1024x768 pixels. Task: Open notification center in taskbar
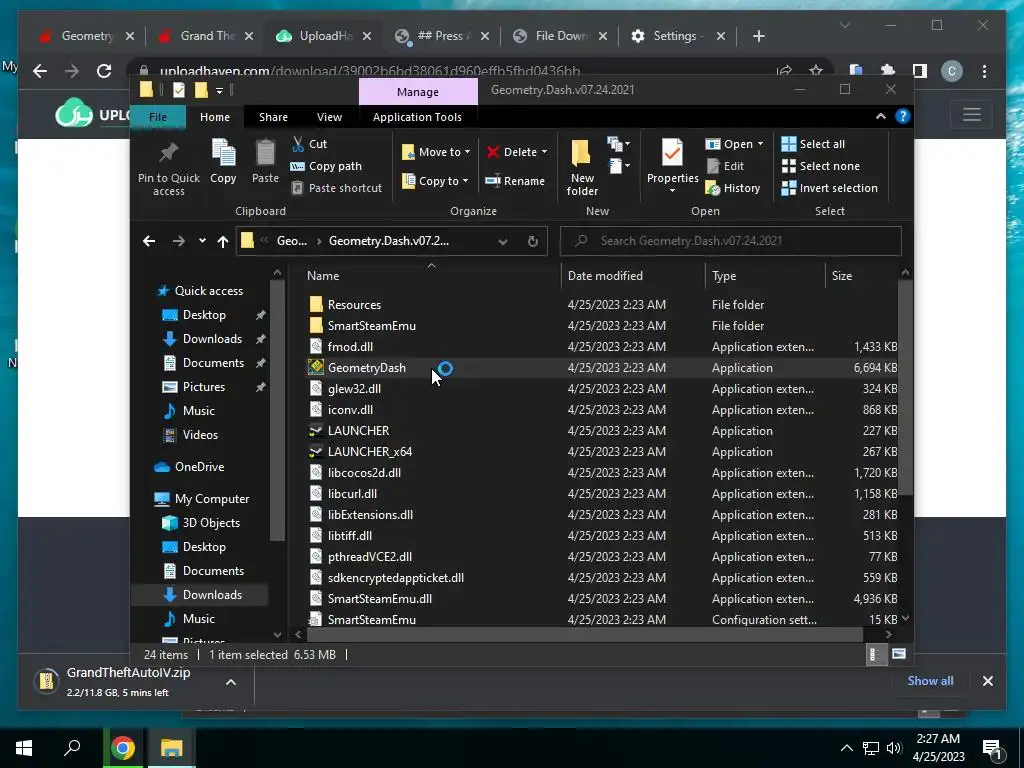point(993,749)
